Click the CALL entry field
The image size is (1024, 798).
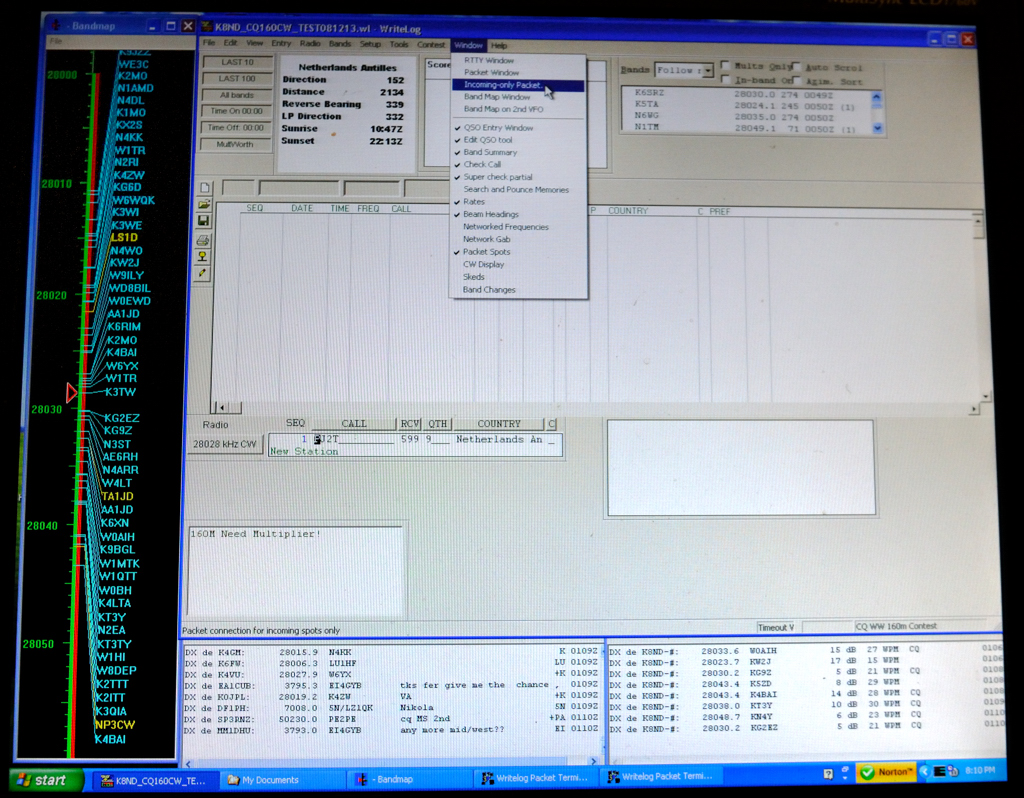click(x=355, y=439)
